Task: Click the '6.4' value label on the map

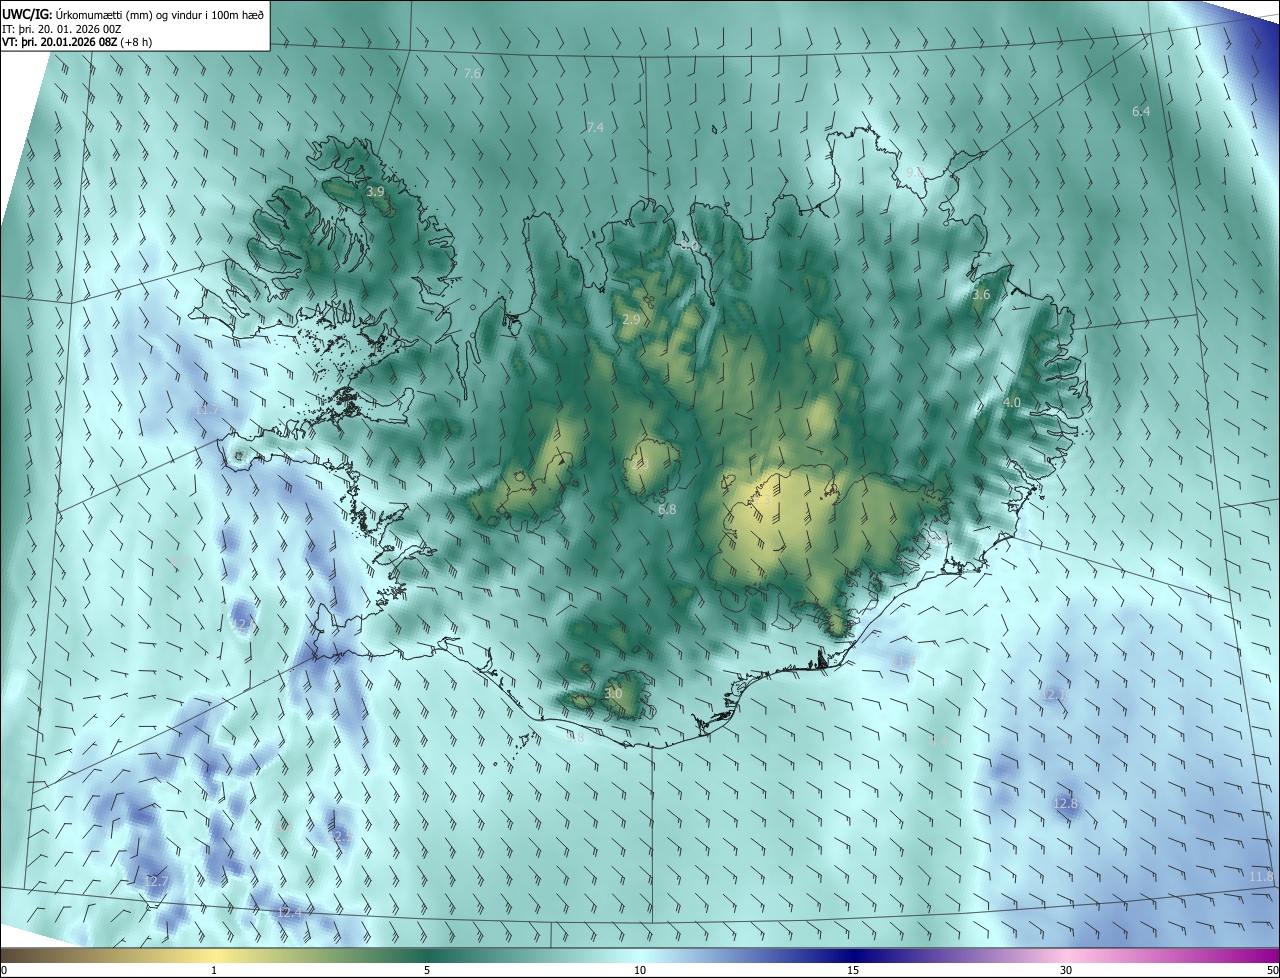Action: (x=1141, y=111)
